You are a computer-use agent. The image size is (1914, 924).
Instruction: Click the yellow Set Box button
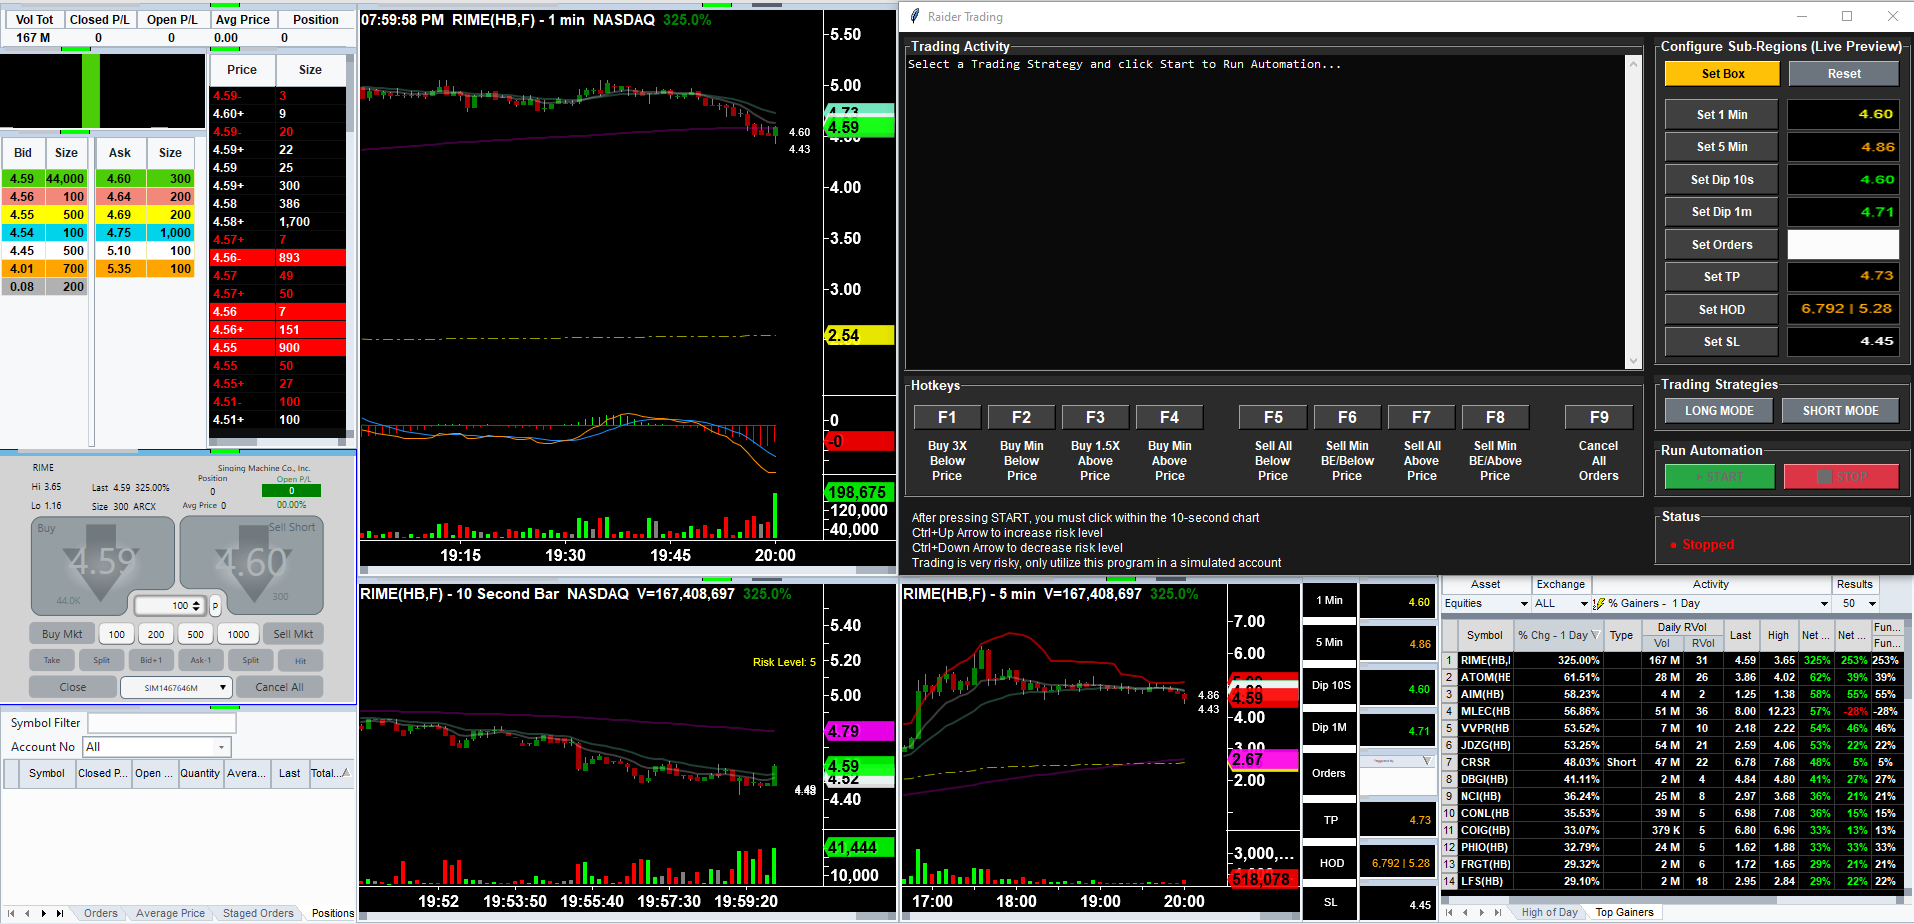(1722, 74)
